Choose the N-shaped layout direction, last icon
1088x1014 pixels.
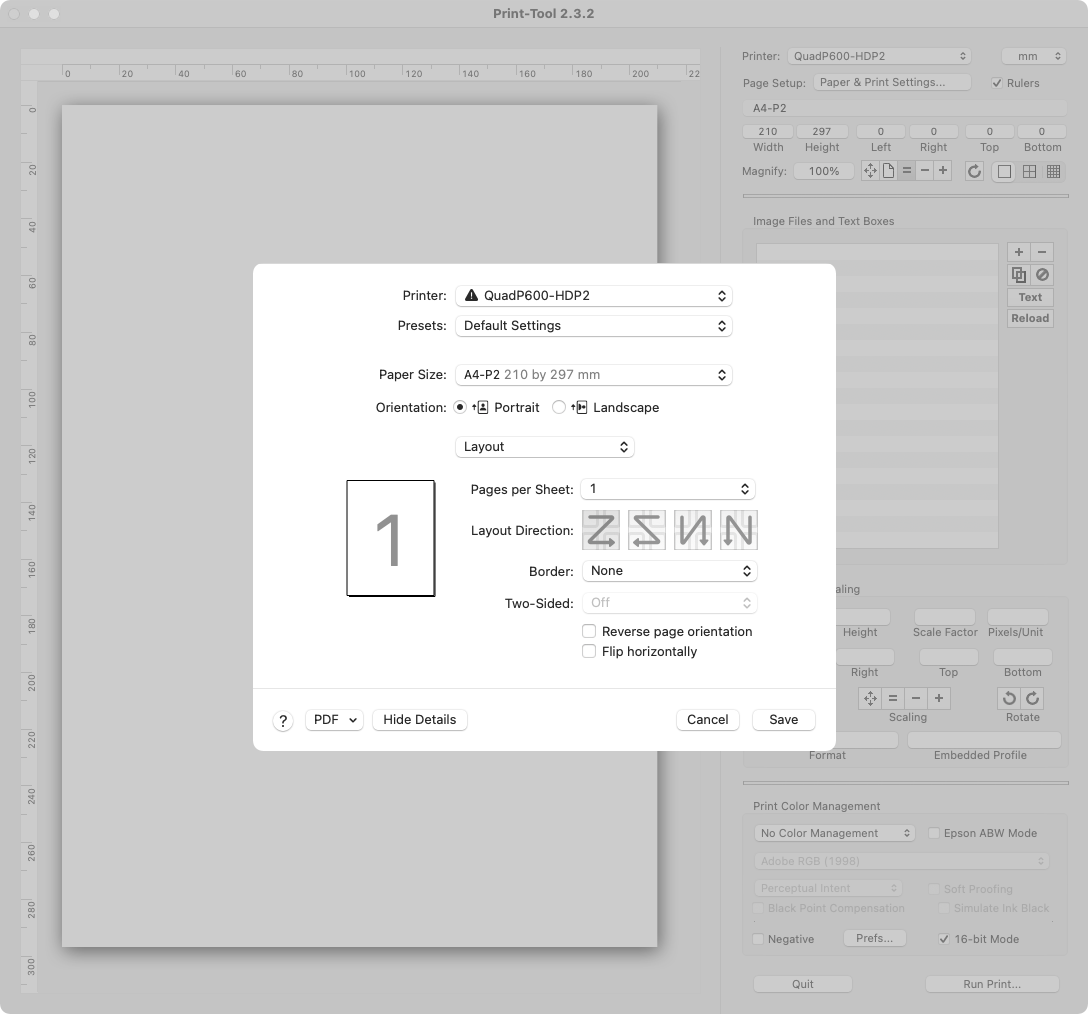tap(738, 530)
